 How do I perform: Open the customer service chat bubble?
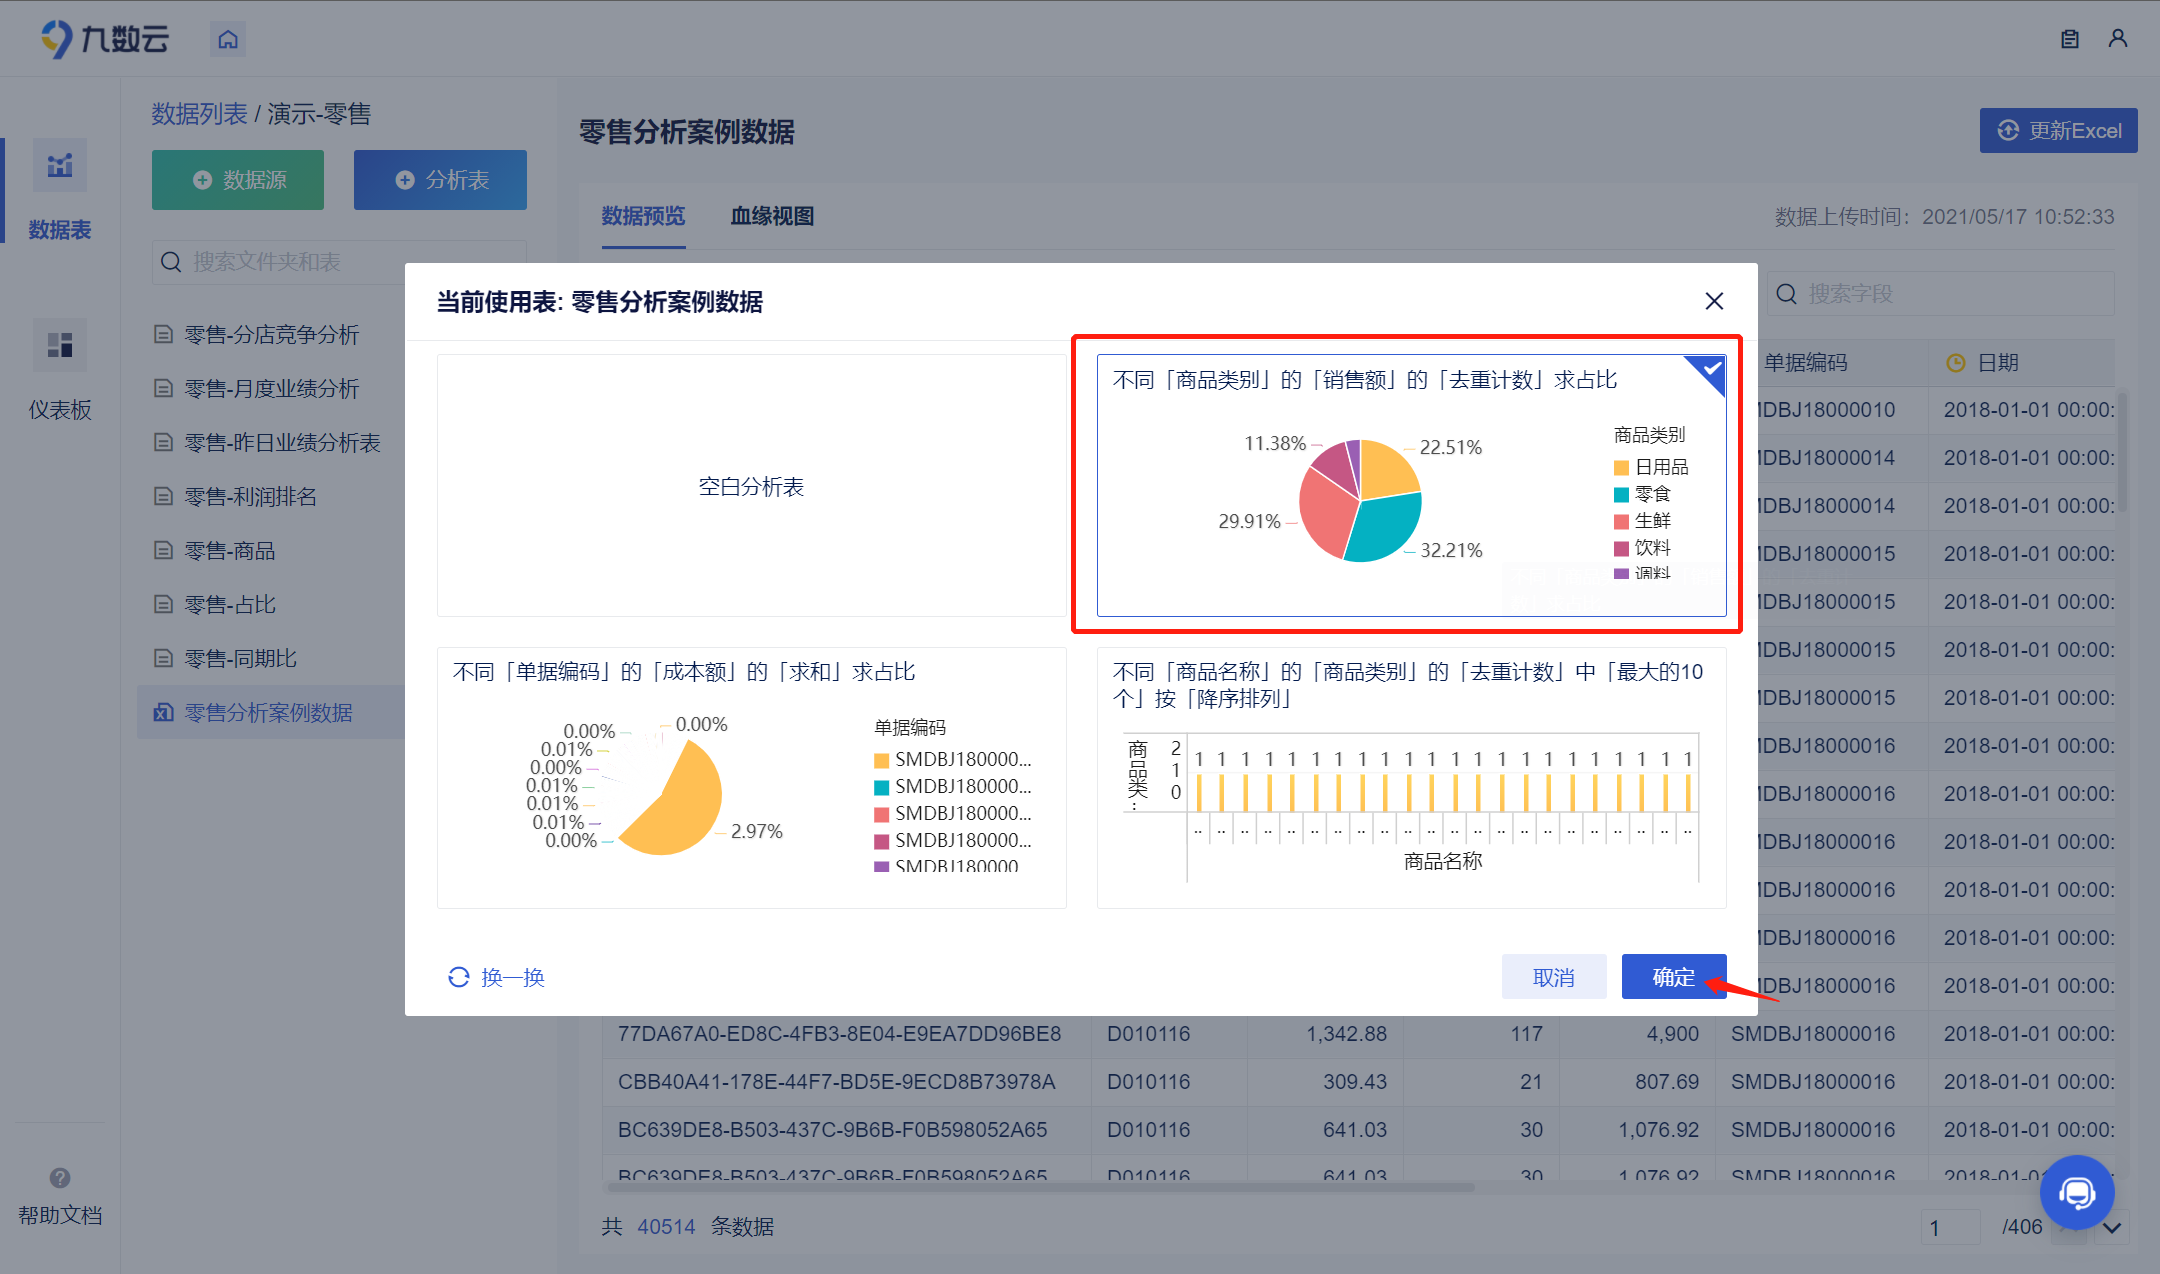click(2076, 1192)
